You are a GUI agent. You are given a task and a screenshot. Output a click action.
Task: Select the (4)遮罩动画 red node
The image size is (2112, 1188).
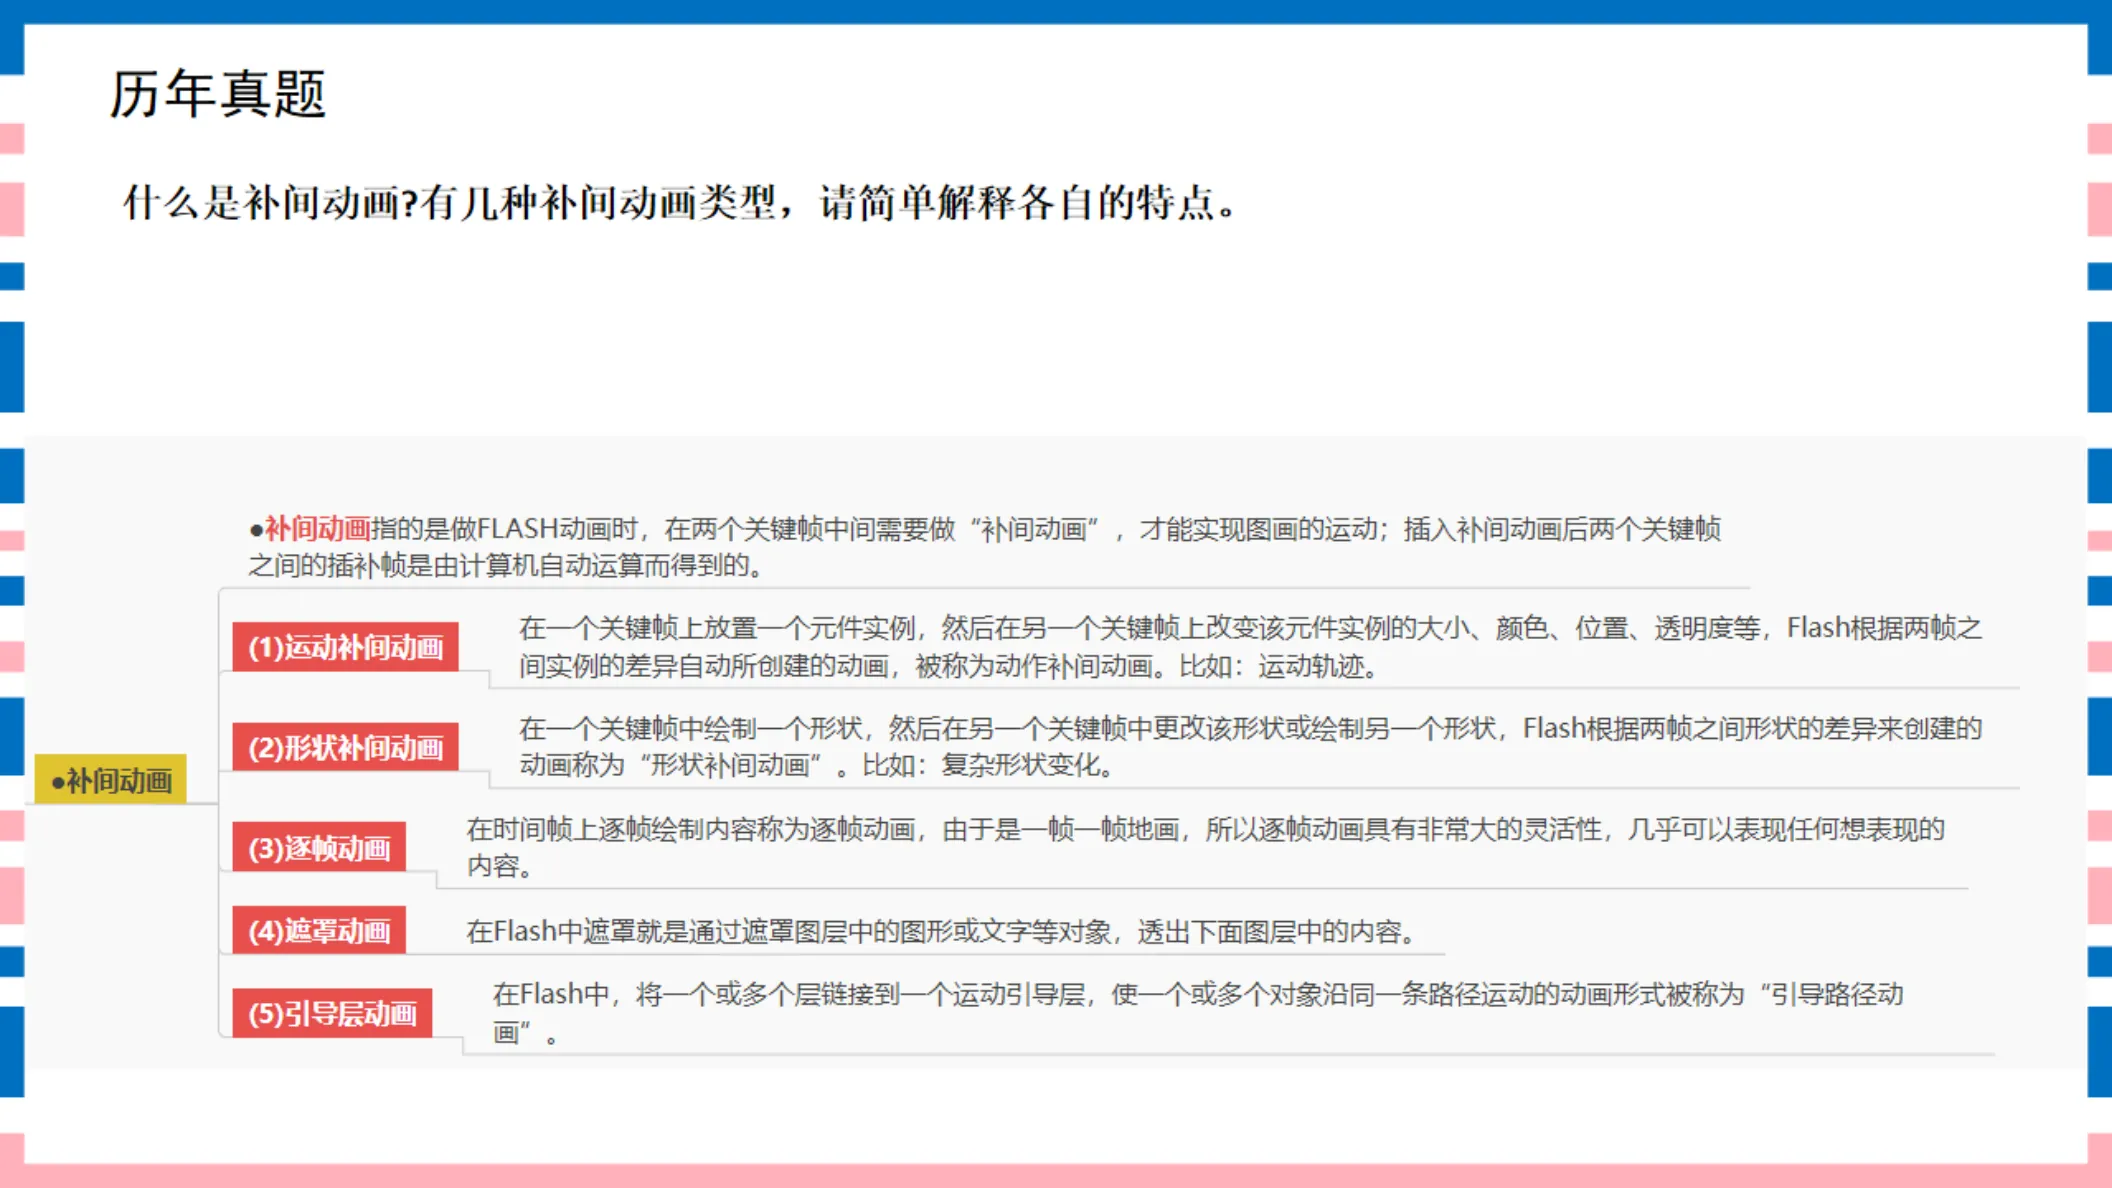point(319,931)
